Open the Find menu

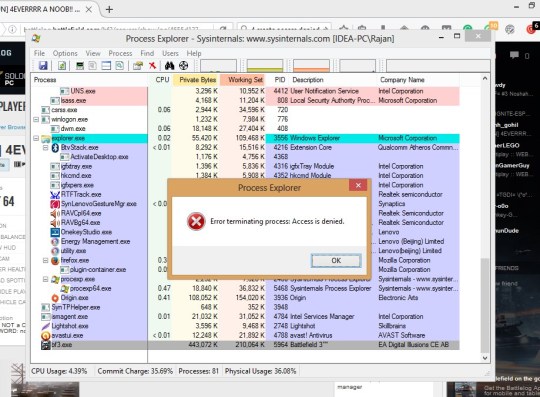(147, 53)
